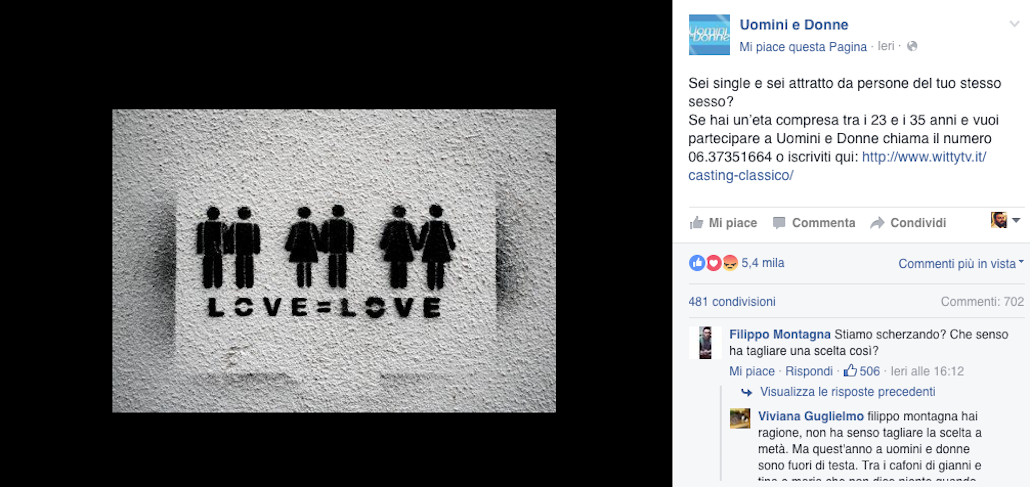Expand Commenti più in vista sorting dropdown

961,264
